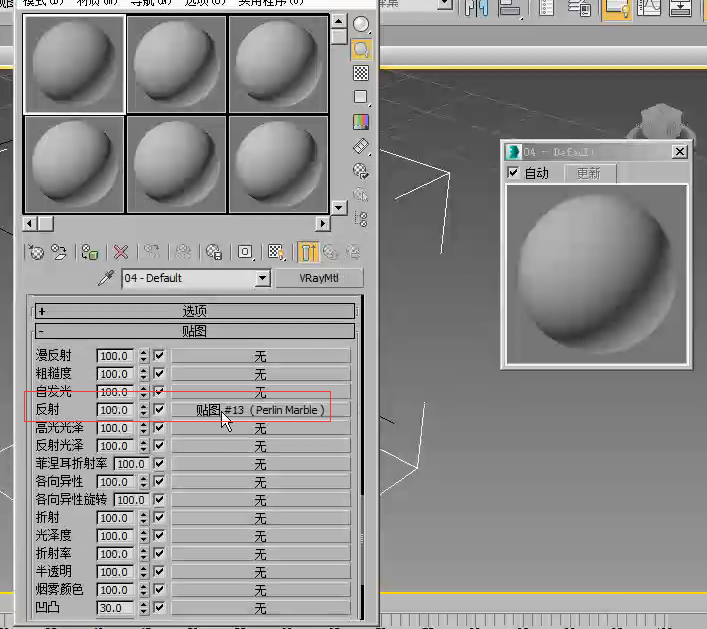Toggle the highlighted Show End Result icon

tap(308, 252)
